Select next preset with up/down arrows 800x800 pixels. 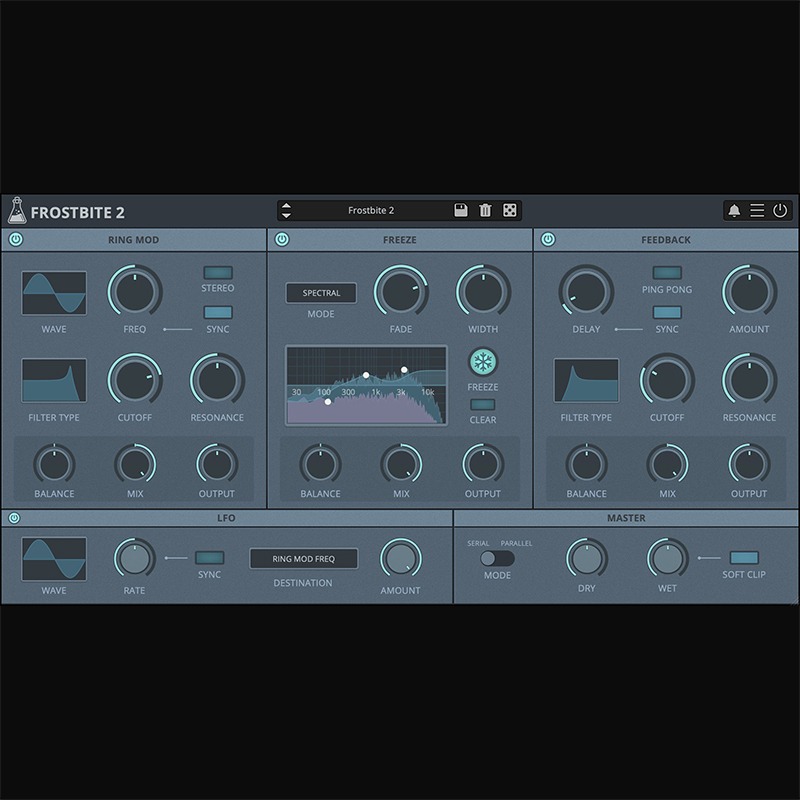tap(286, 210)
